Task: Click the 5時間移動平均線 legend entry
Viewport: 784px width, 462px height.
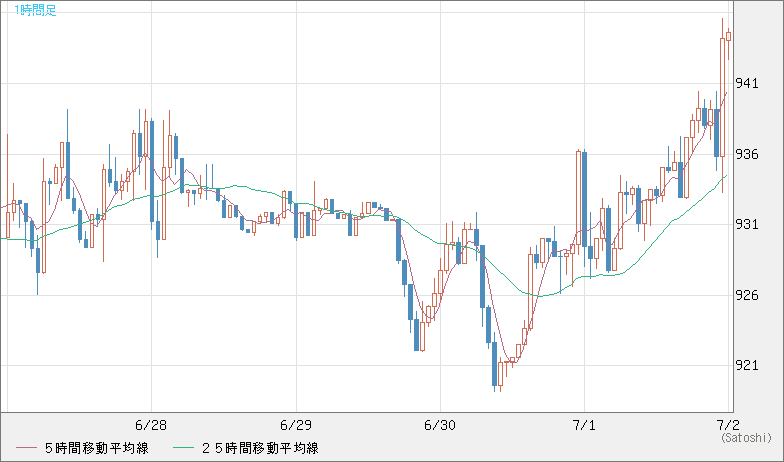Action: pos(96,448)
